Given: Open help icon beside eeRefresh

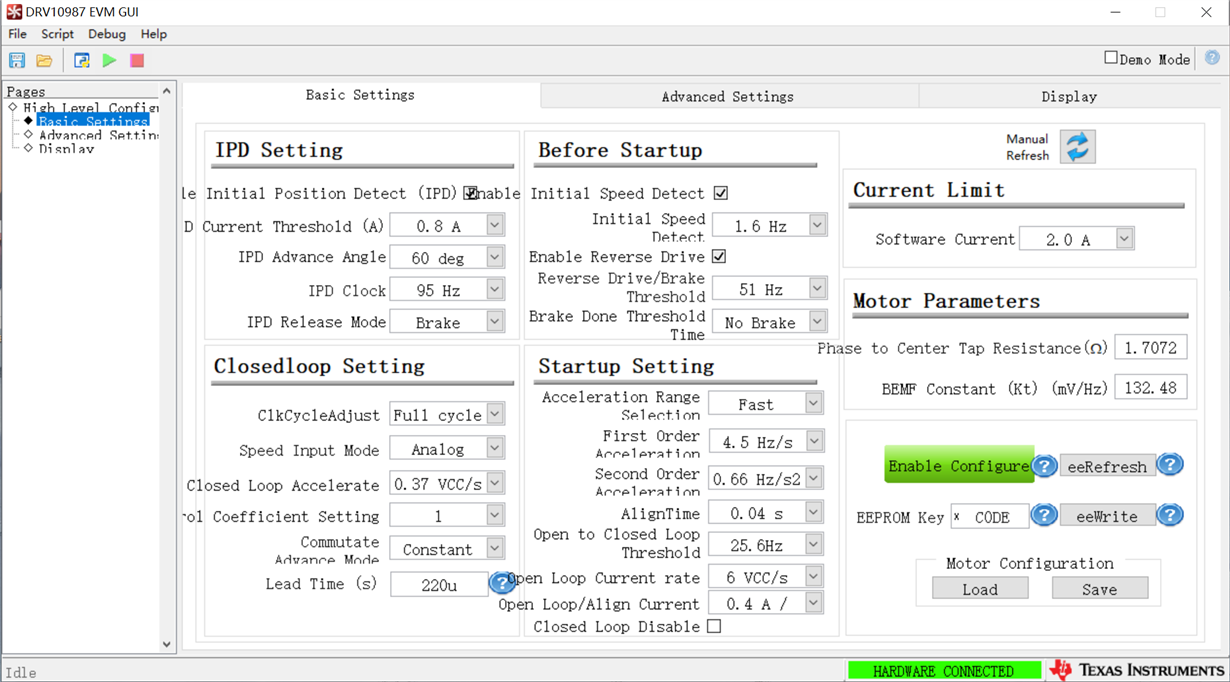Looking at the screenshot, I should tap(1170, 465).
